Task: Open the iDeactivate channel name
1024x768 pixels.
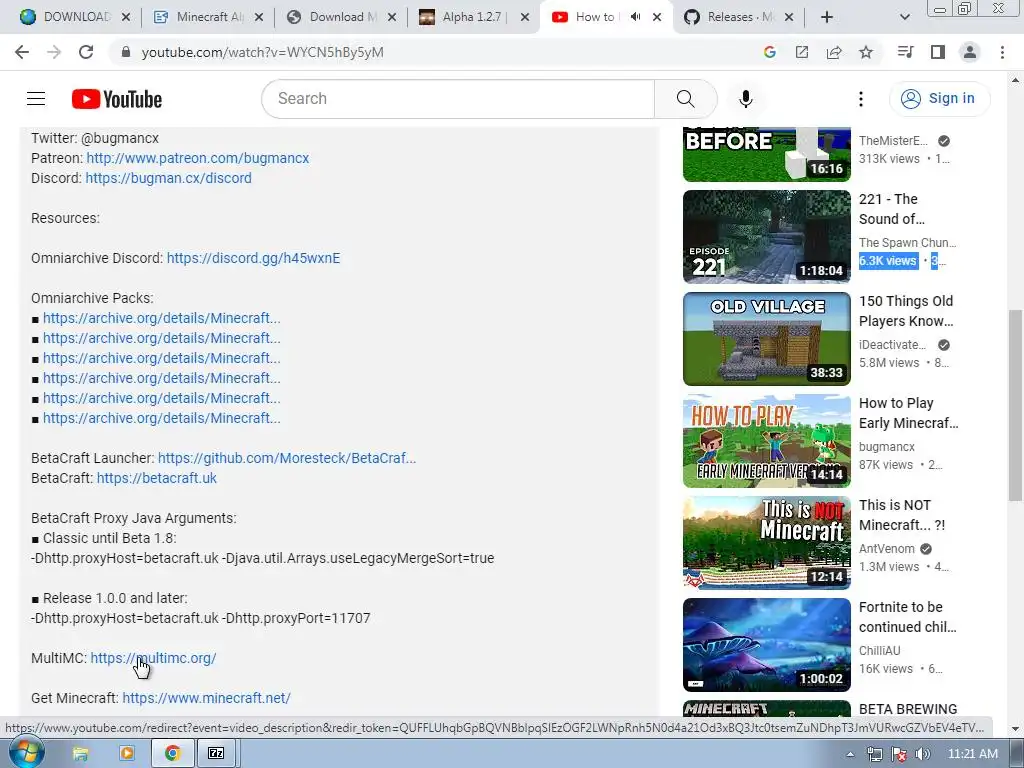Action: pyautogui.click(x=892, y=345)
